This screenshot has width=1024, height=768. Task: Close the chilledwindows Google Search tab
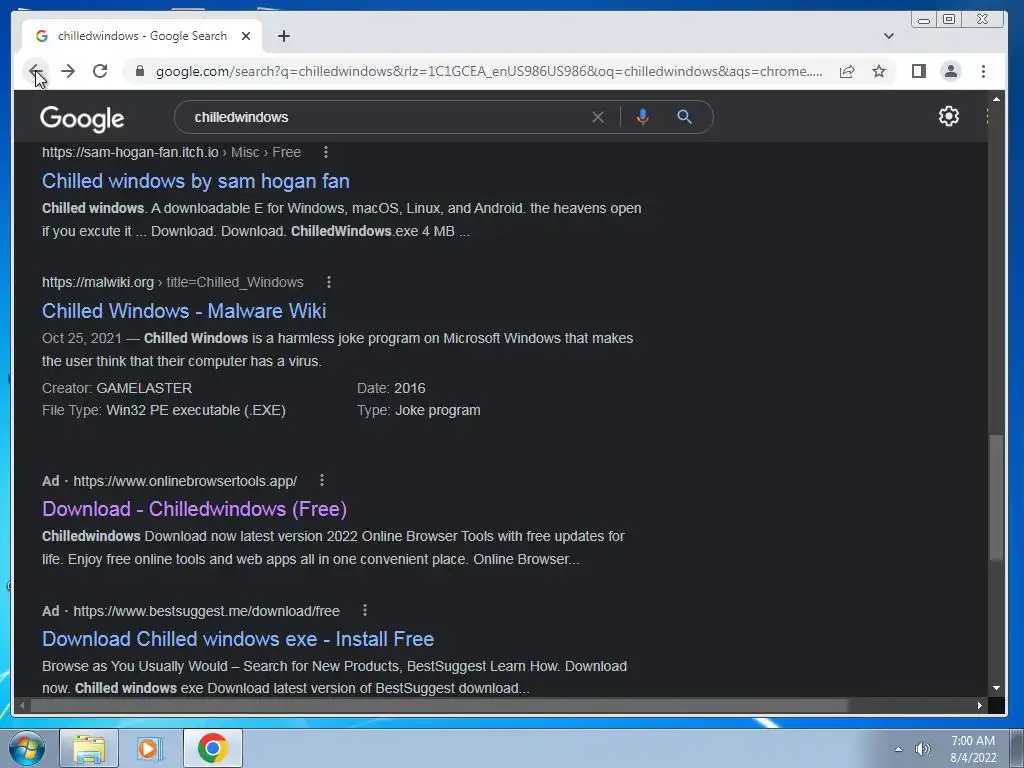pyautogui.click(x=246, y=36)
